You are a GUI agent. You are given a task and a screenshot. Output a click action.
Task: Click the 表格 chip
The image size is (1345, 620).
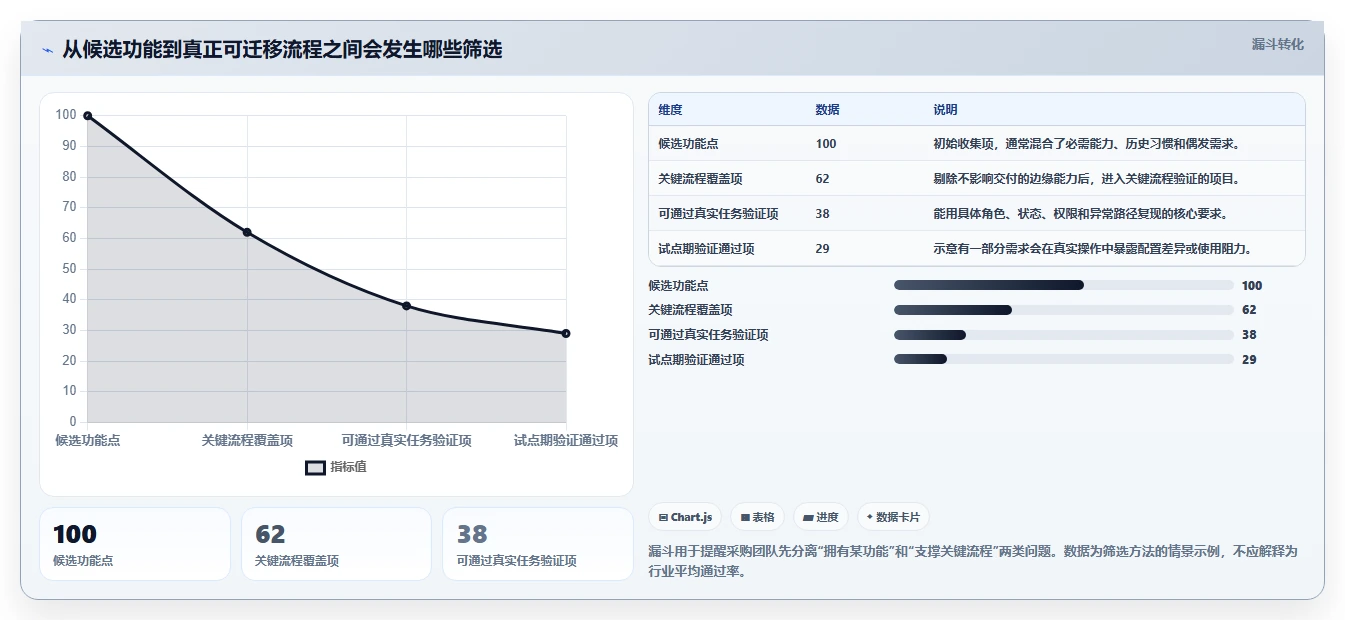click(x=758, y=517)
